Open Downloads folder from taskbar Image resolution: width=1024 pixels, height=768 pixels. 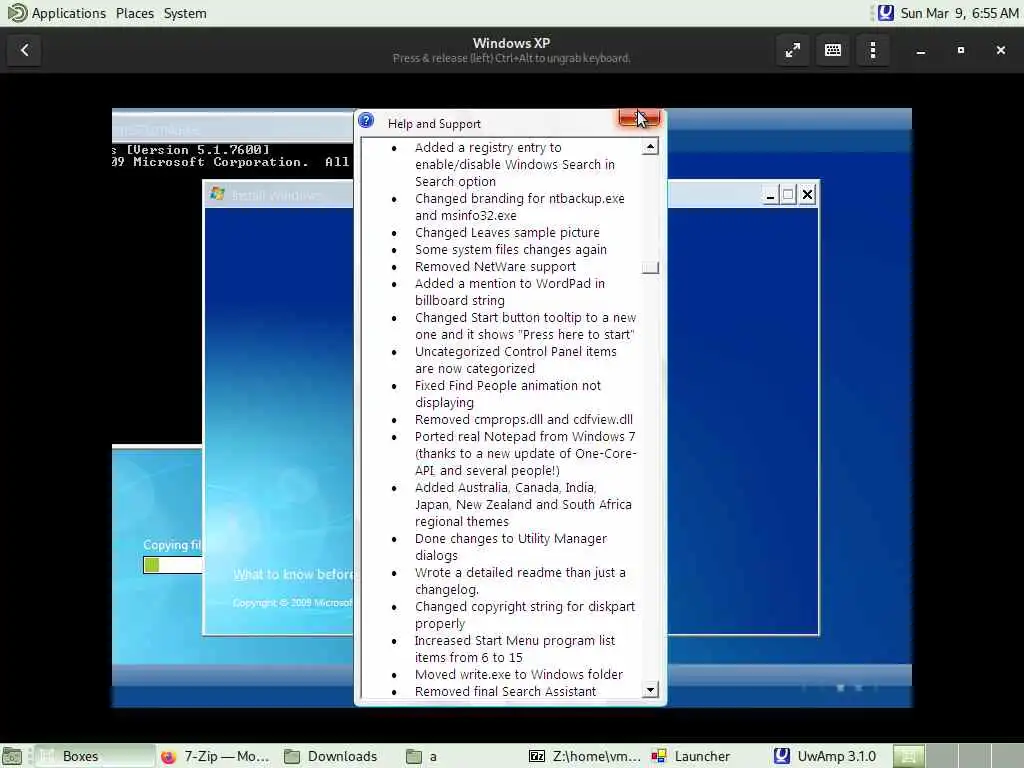point(332,756)
